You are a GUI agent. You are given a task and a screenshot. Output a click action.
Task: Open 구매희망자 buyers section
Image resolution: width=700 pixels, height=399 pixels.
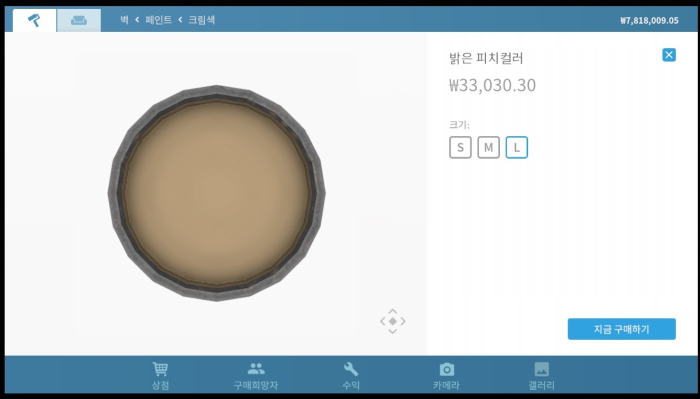(x=256, y=376)
